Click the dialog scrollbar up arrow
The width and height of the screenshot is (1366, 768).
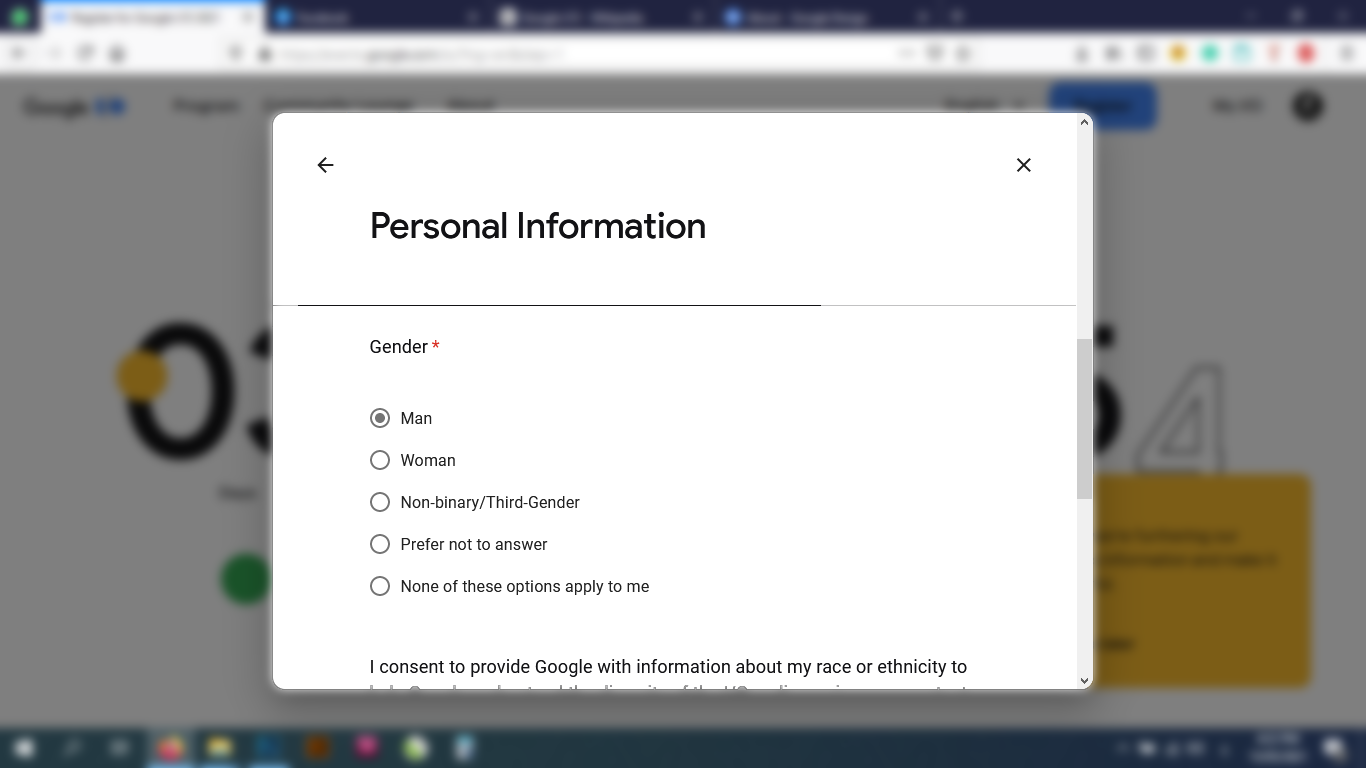[x=1084, y=123]
